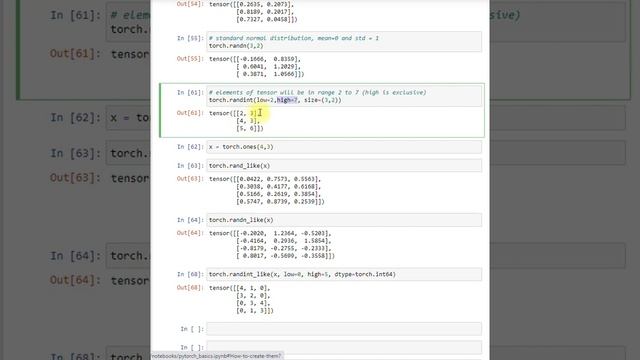
Task: Click output row [0.3038, 0.4177, 0.6168]
Action: [x=278, y=187]
